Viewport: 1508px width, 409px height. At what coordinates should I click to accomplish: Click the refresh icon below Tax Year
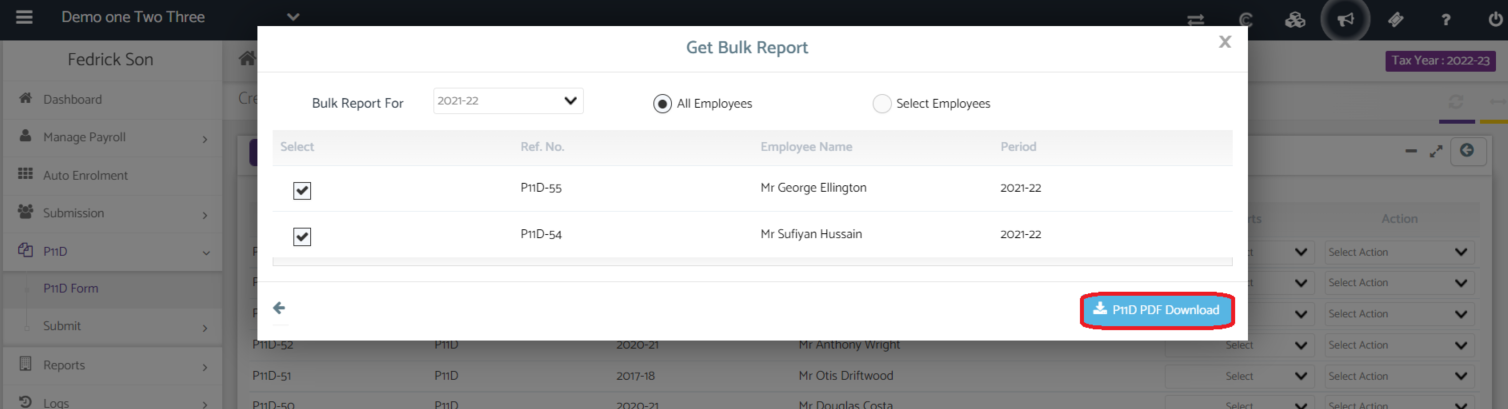pos(1456,102)
